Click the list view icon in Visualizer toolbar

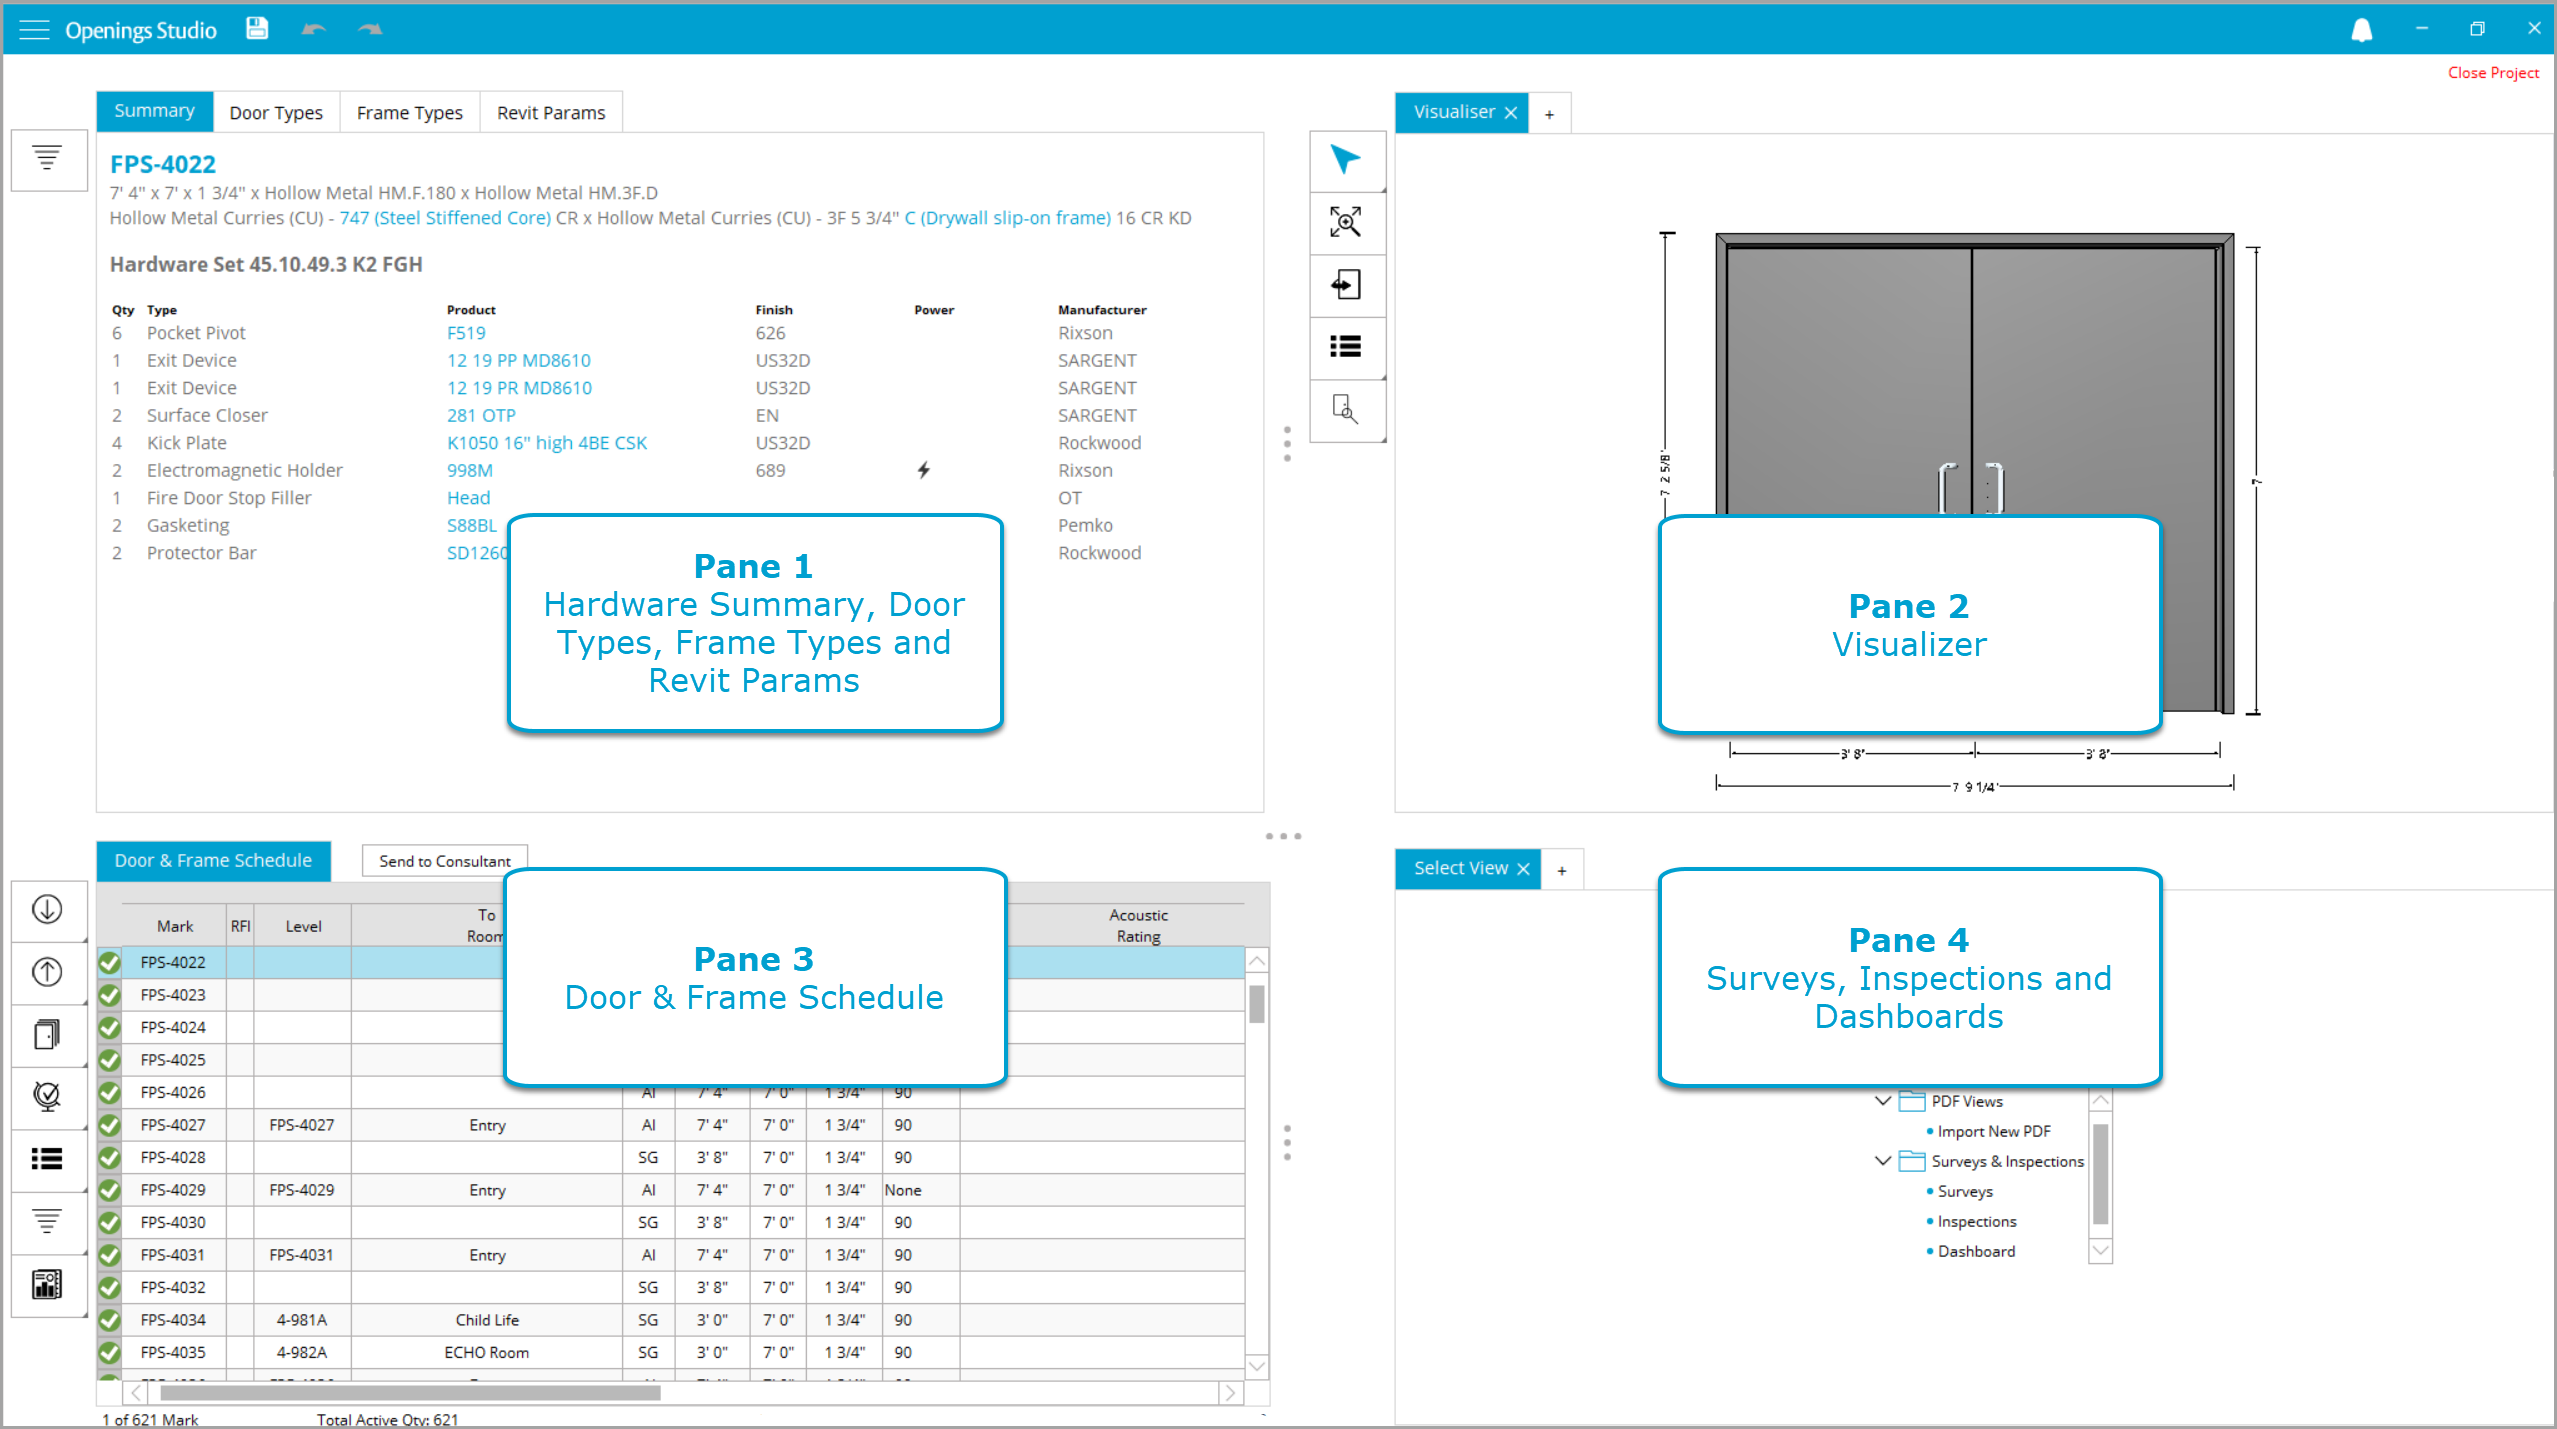pos(1345,348)
